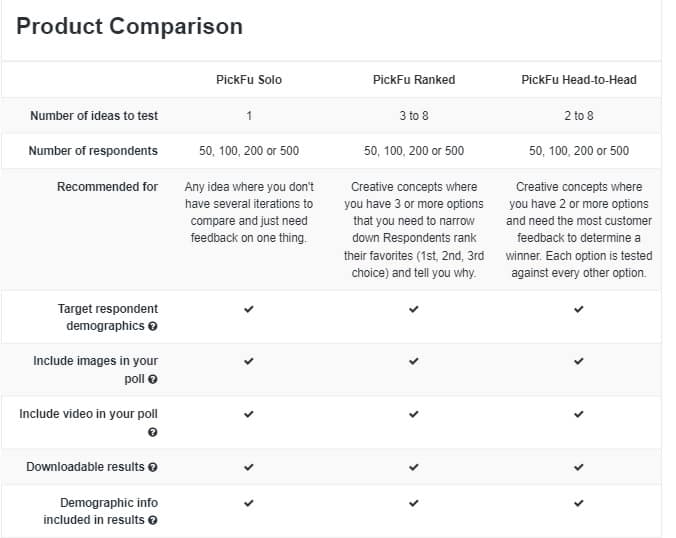
Task: Click PickFu Solo checkmark for Target respondent demographics
Action: [249, 309]
